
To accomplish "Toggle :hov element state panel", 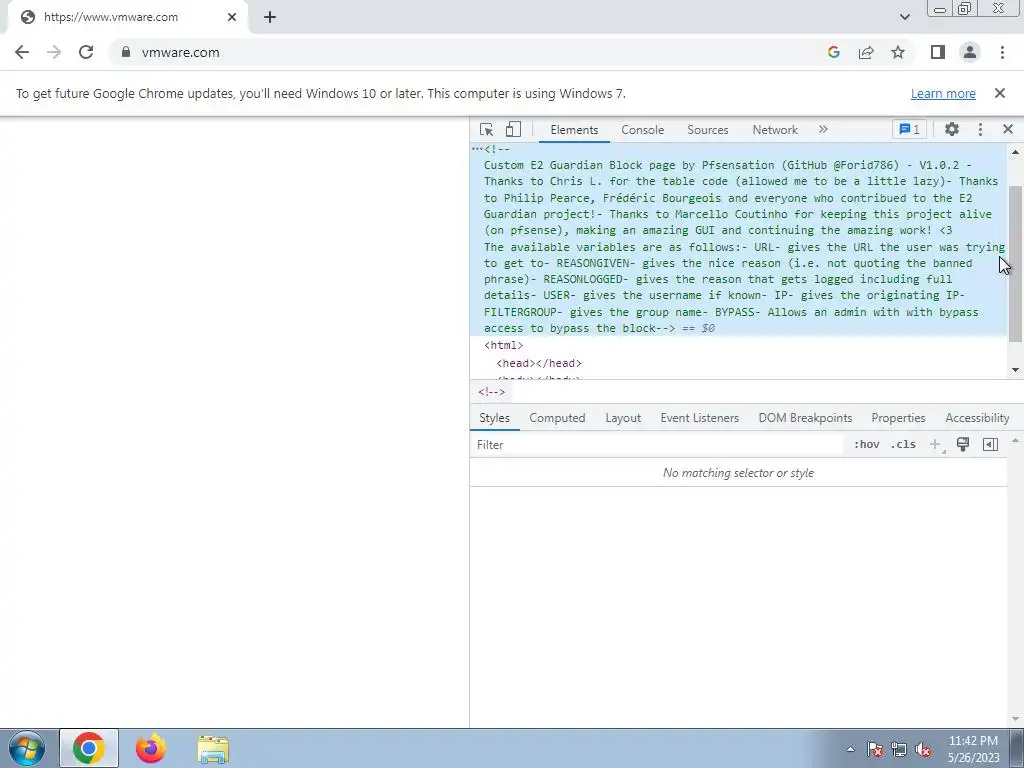I will click(866, 445).
